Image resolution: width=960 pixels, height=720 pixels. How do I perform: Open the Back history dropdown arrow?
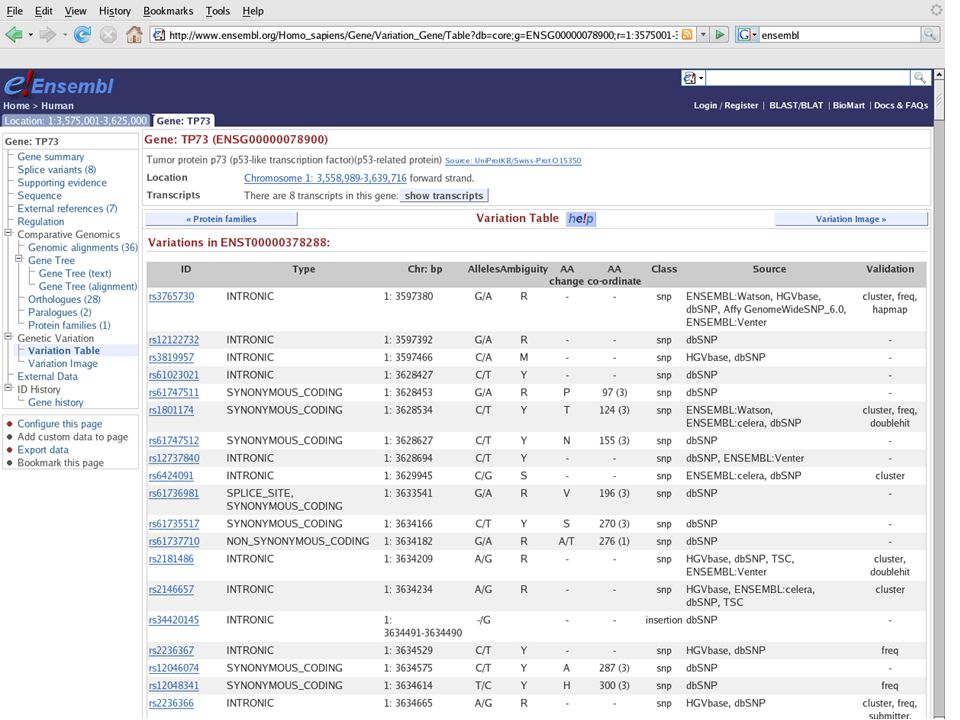pyautogui.click(x=30, y=35)
